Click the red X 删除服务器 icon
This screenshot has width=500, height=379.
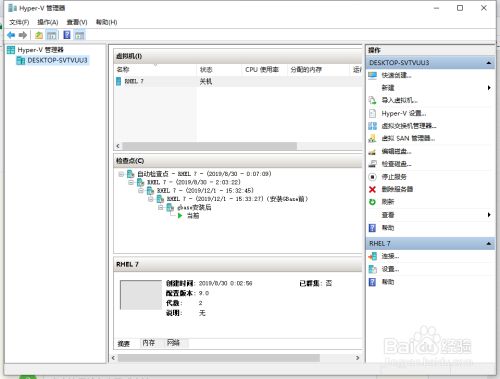click(x=372, y=189)
